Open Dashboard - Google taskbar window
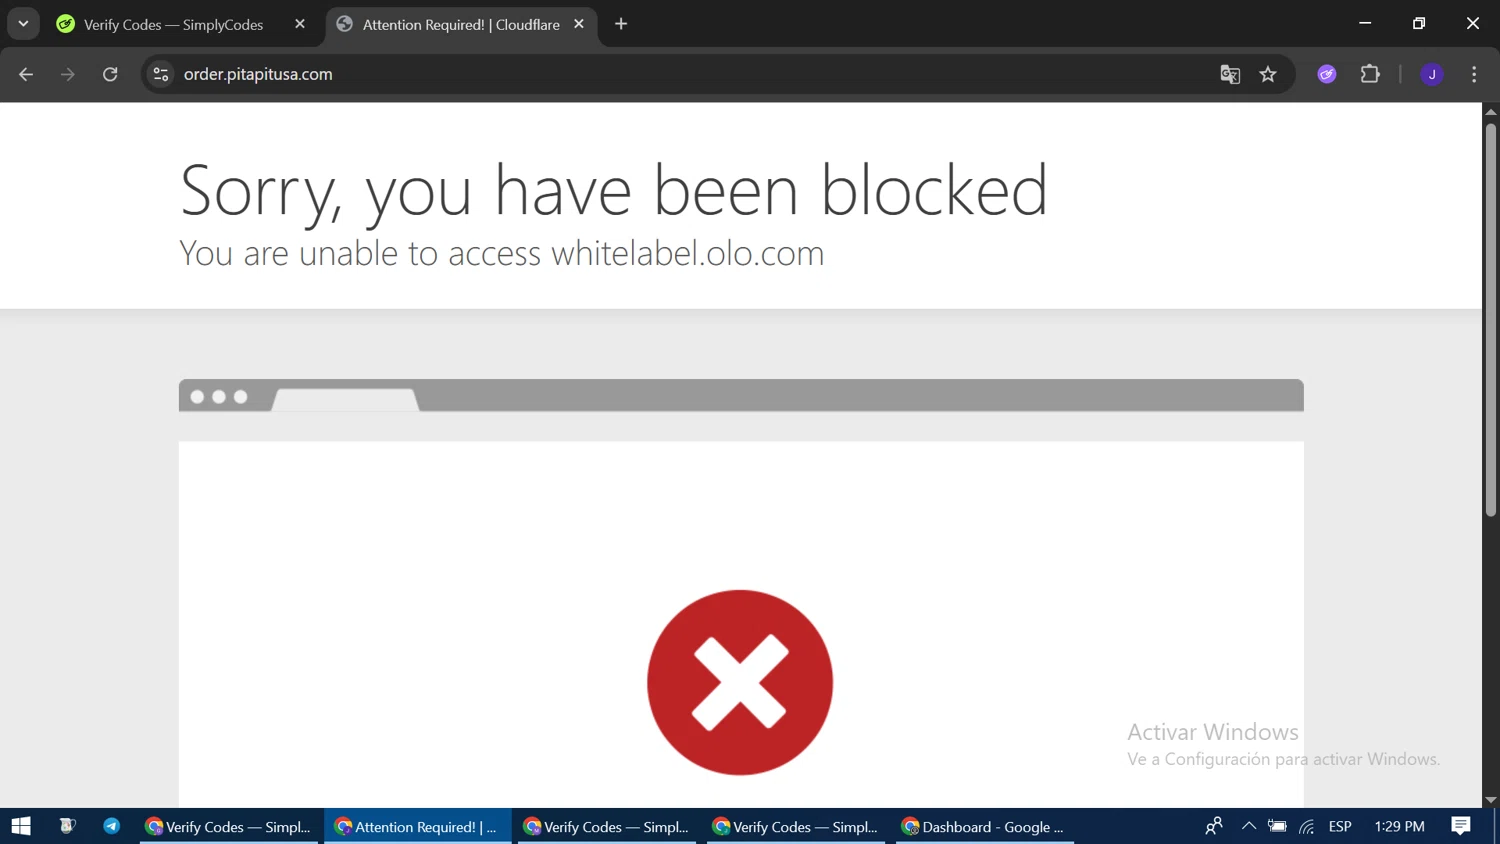1500x844 pixels. (x=985, y=826)
